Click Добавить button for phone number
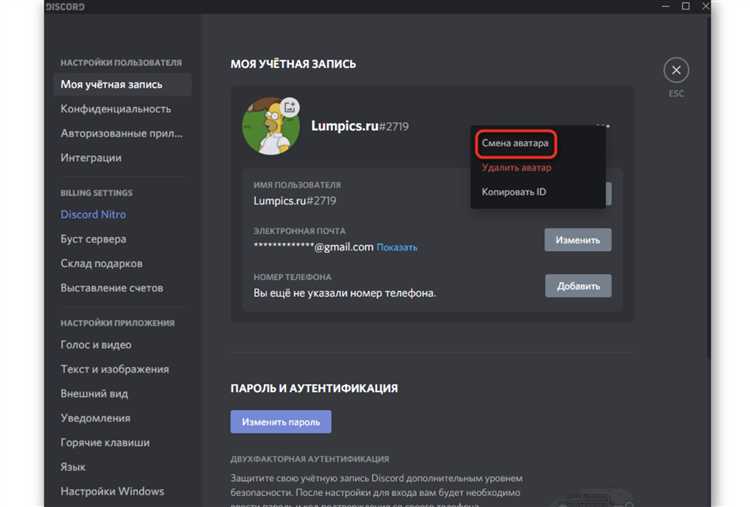 (x=578, y=286)
